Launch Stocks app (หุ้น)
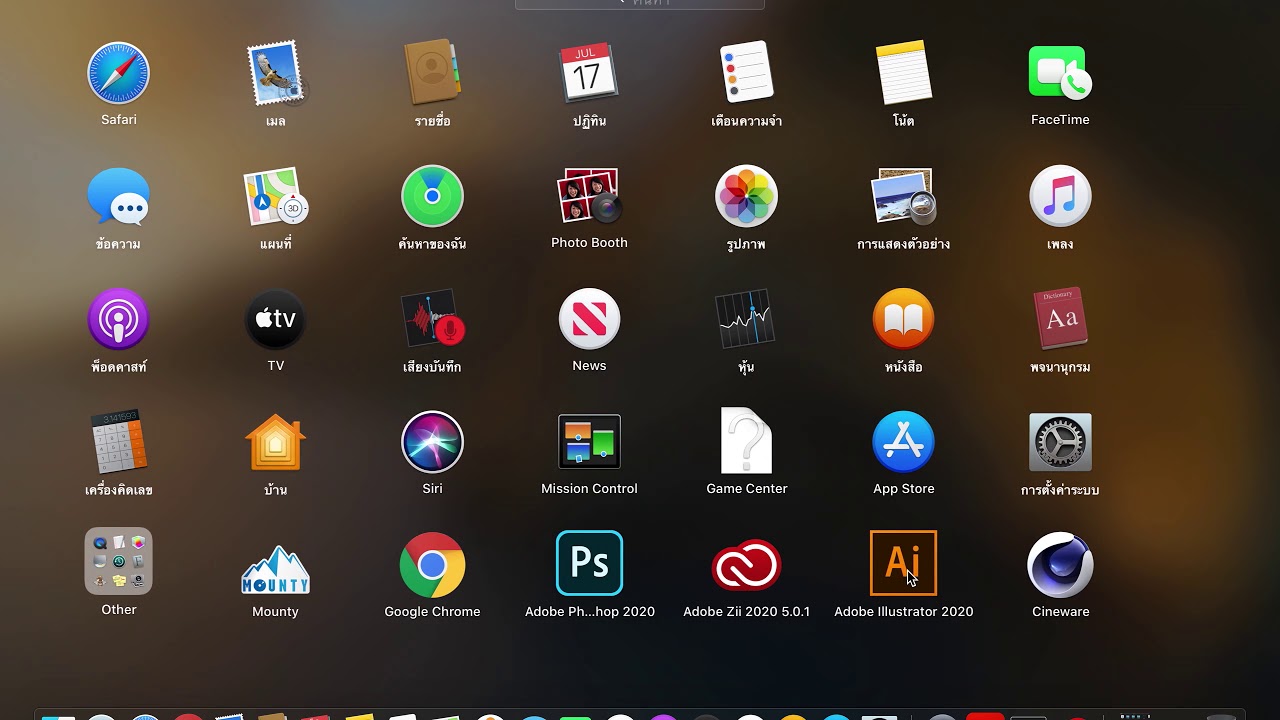Image resolution: width=1280 pixels, height=720 pixels. (746, 320)
